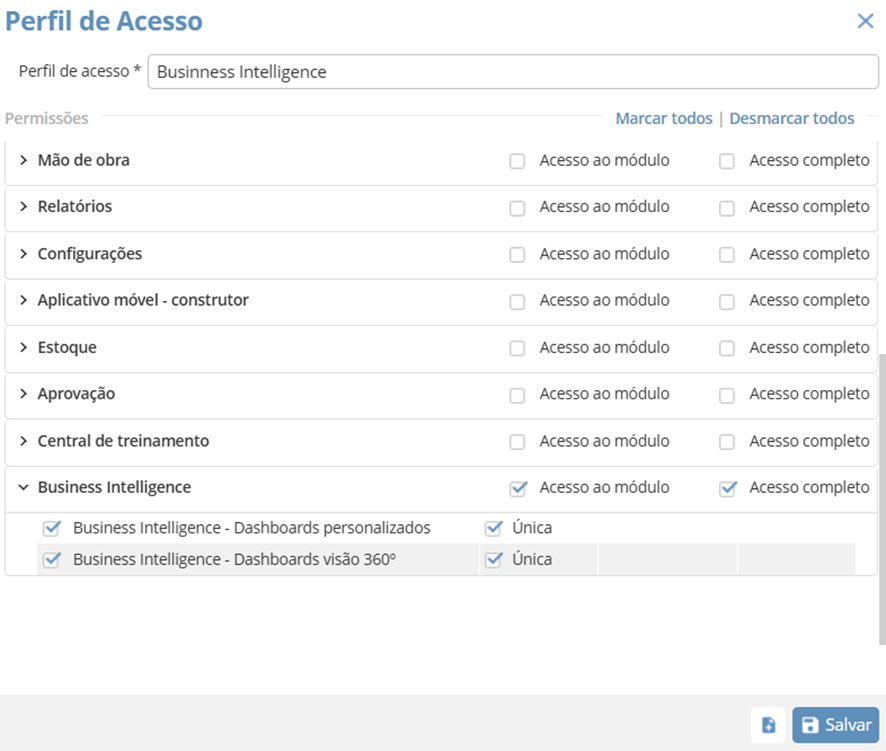Uncheck Única for Dashboards visão 360º
This screenshot has height=751, width=886.
pos(492,560)
